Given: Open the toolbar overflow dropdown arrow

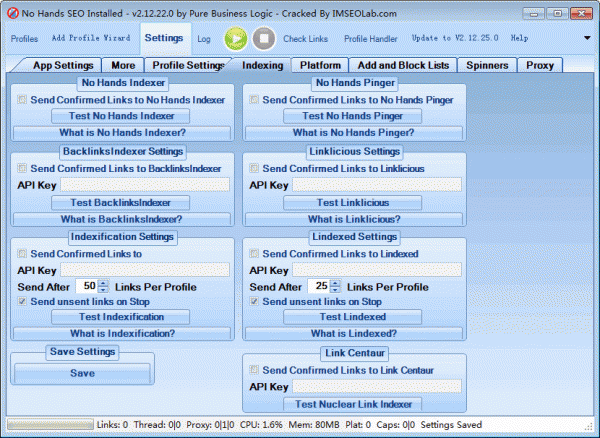Looking at the screenshot, I should (587, 38).
